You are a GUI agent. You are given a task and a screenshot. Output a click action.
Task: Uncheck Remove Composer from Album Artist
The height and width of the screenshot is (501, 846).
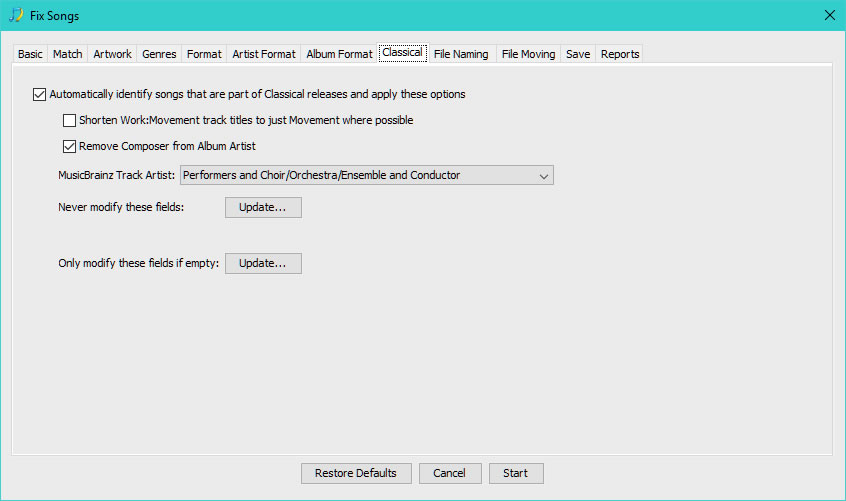(x=70, y=146)
